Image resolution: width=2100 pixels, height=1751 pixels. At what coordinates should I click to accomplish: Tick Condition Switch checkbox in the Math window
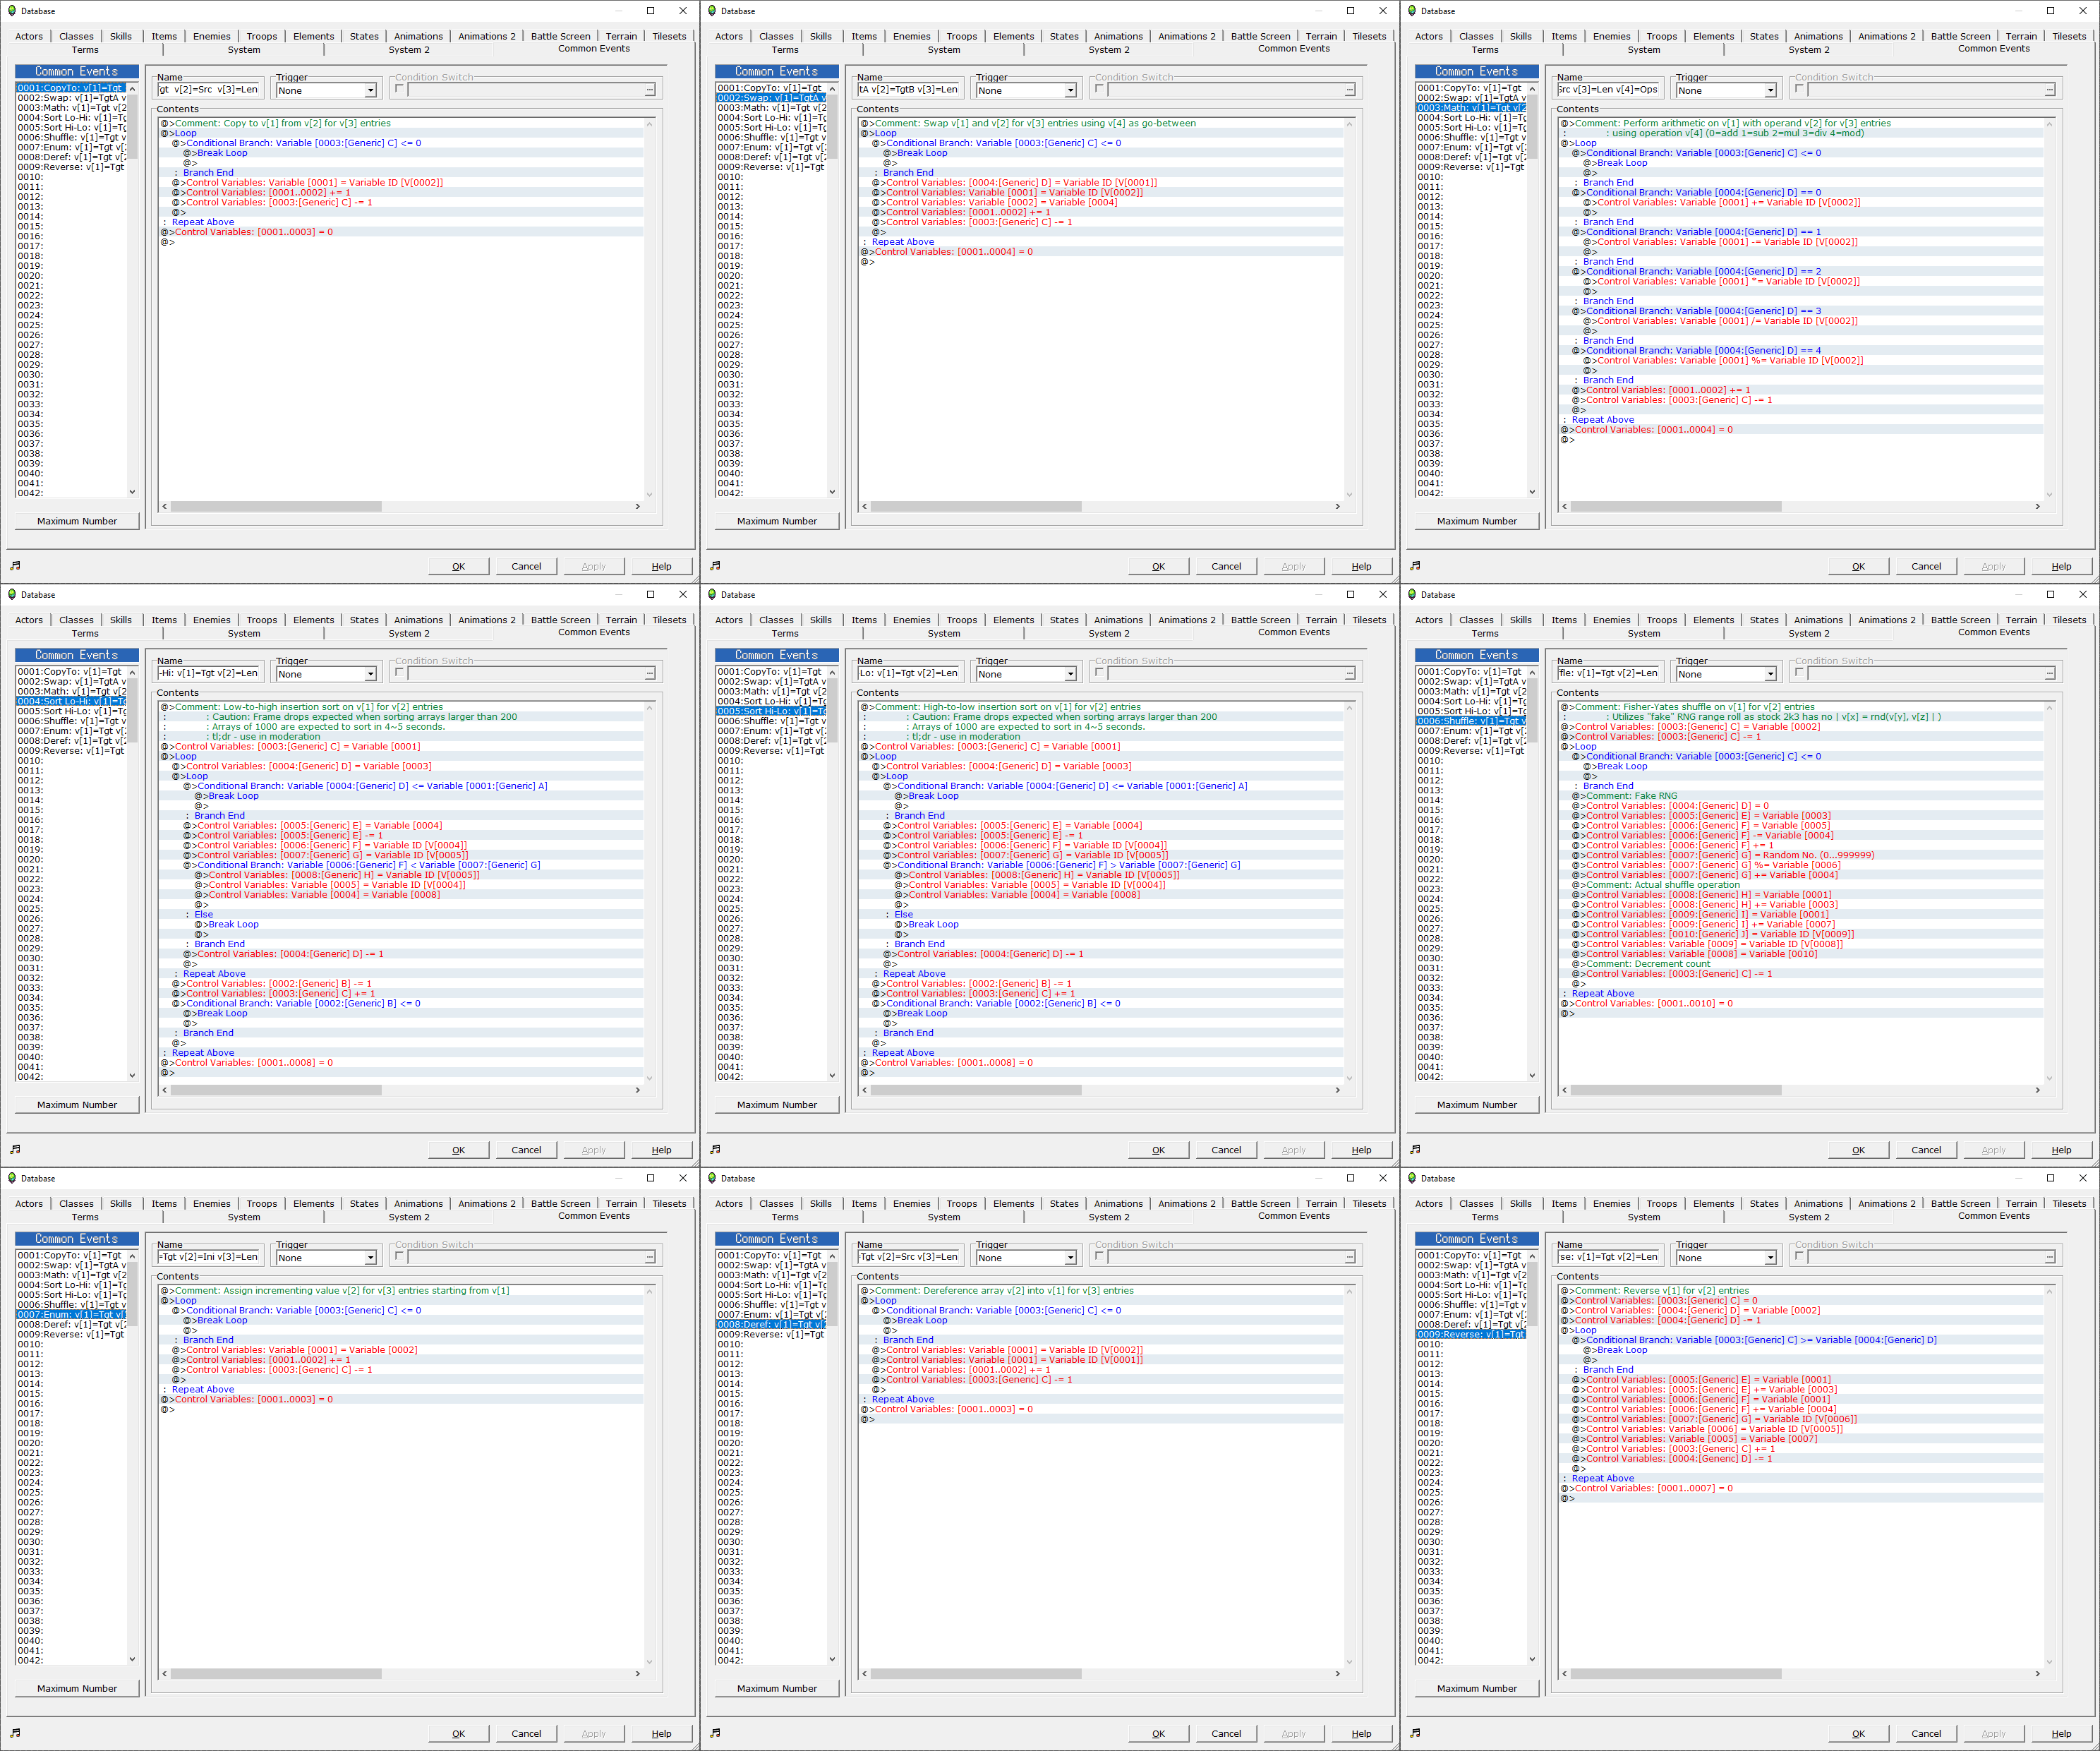pyautogui.click(x=1799, y=89)
